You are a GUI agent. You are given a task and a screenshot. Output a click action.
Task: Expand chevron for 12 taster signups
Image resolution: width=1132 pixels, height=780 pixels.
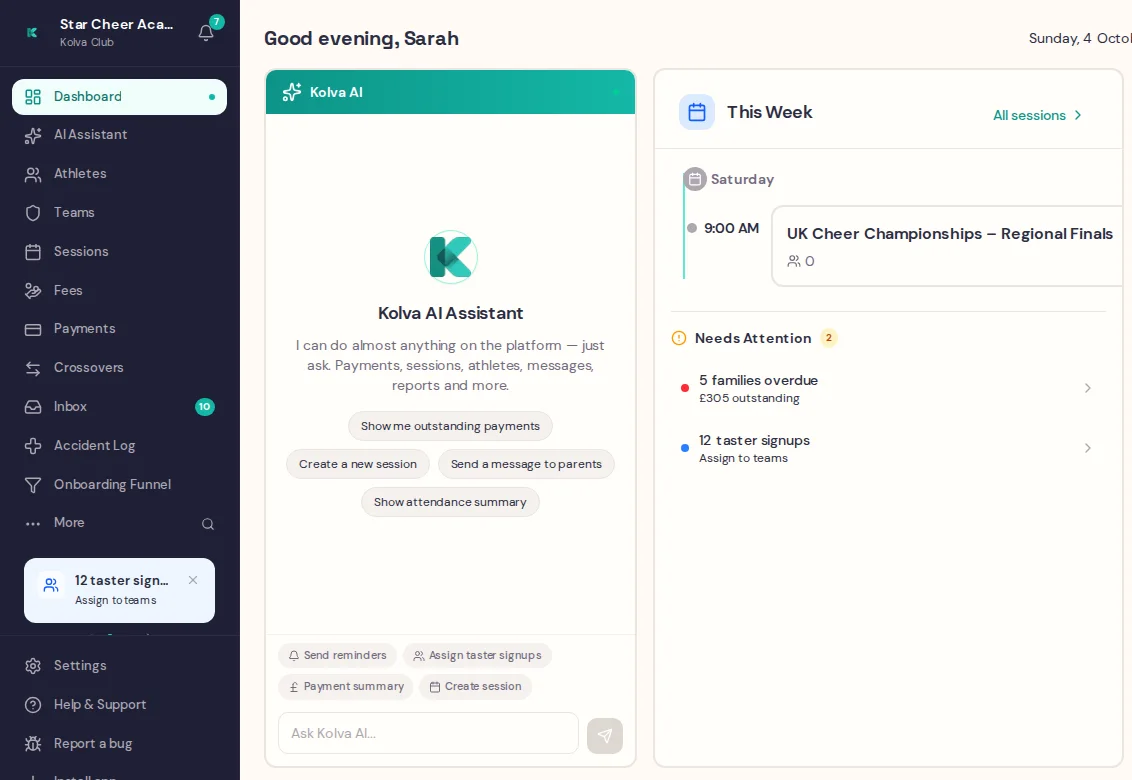1088,448
